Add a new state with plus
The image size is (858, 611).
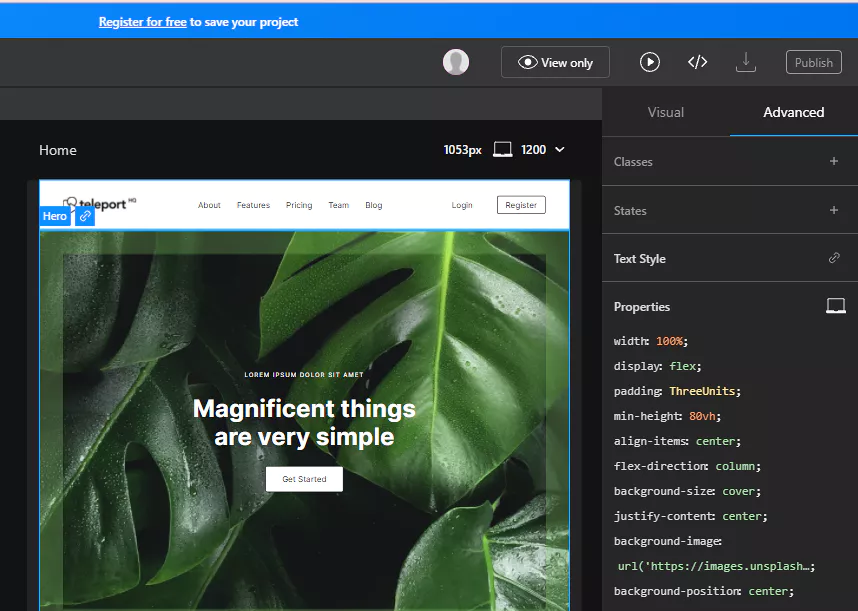coord(834,210)
